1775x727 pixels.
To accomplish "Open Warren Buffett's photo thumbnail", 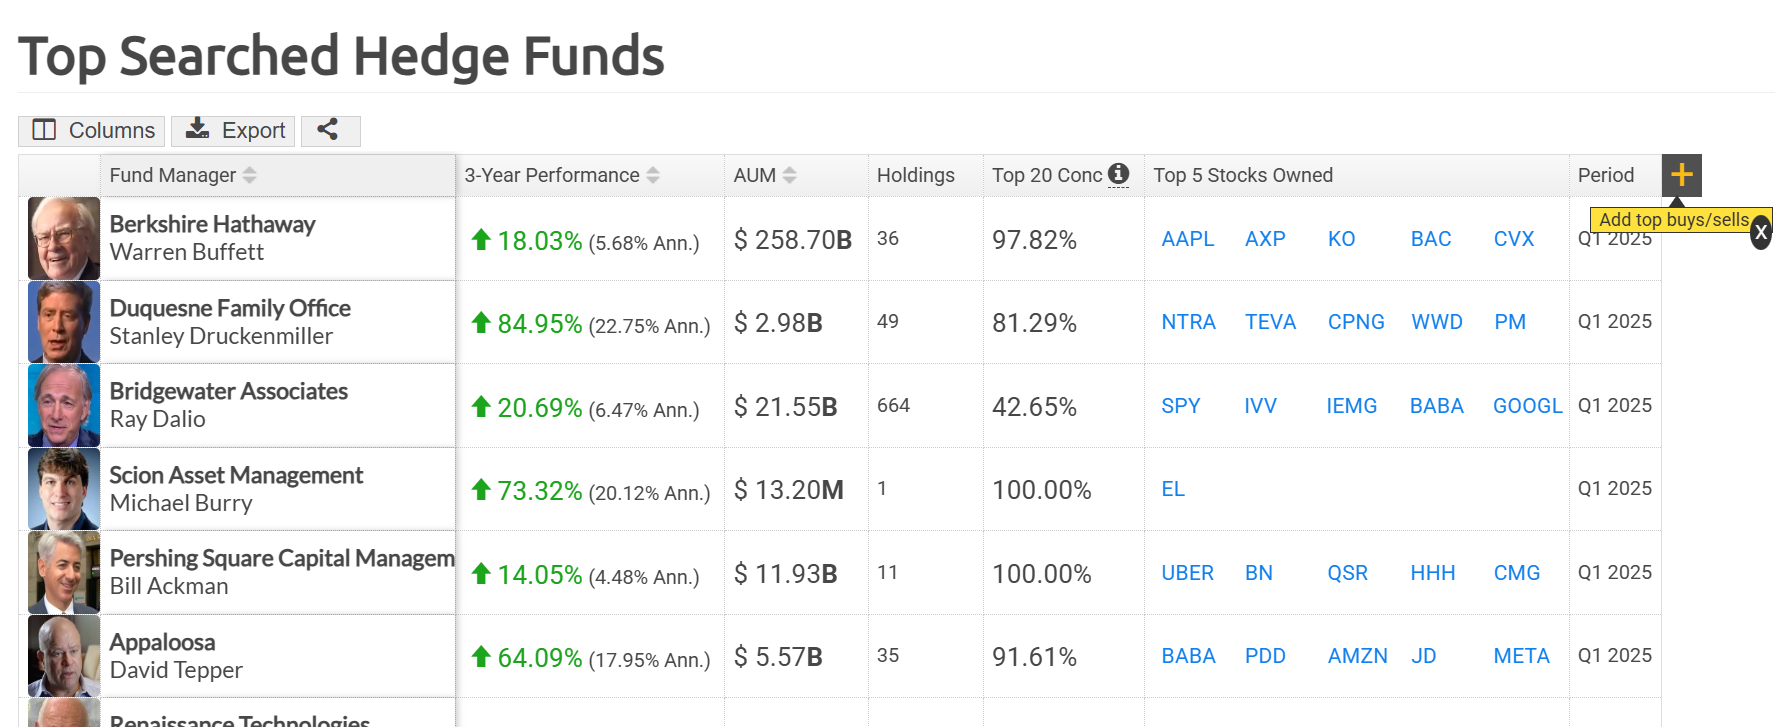I will point(64,238).
